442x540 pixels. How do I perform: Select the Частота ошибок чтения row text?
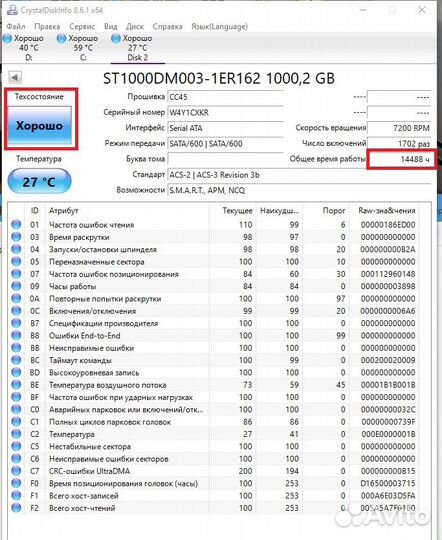point(91,225)
